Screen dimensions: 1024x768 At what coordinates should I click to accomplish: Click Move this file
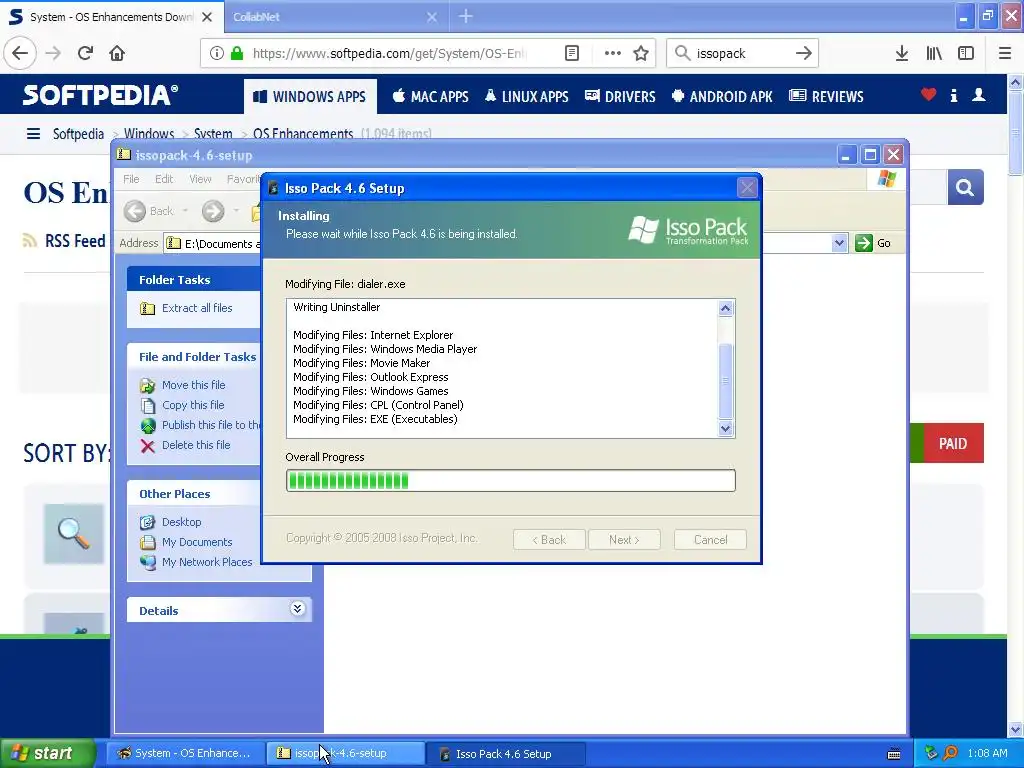pos(193,385)
